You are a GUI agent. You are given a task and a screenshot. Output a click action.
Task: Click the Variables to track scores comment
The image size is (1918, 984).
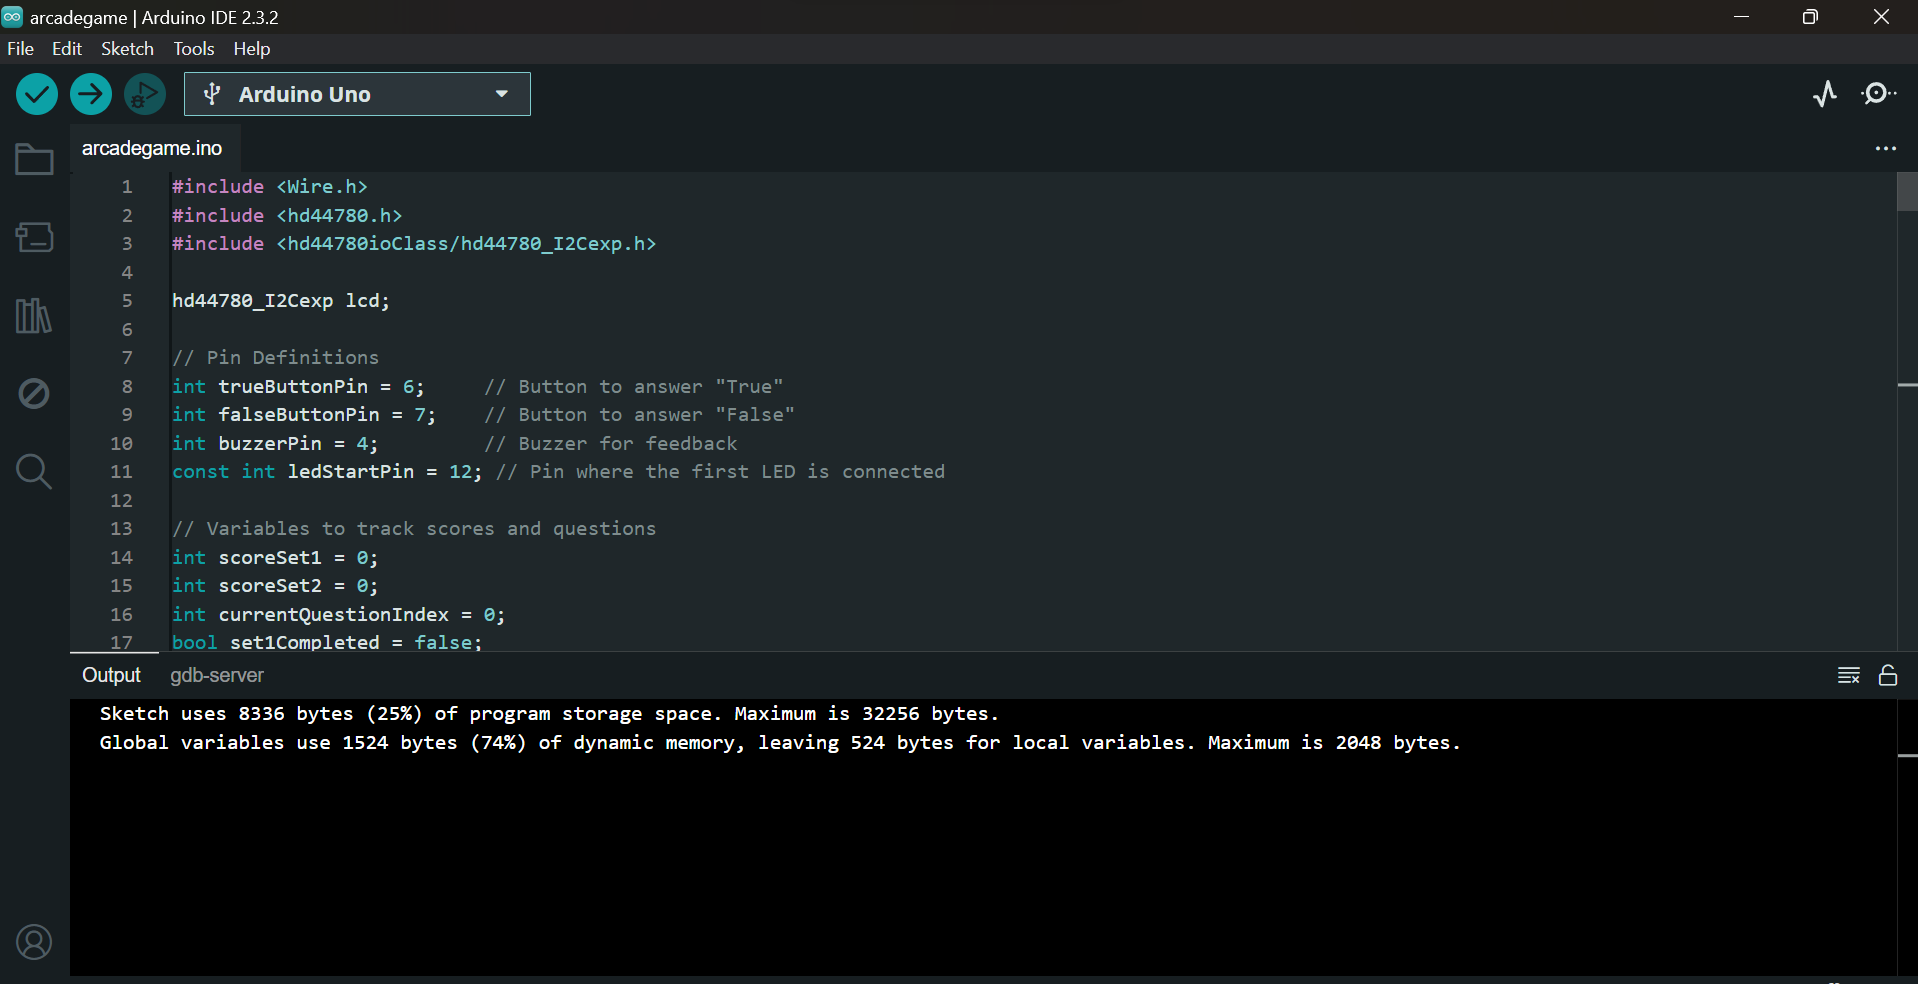click(414, 528)
